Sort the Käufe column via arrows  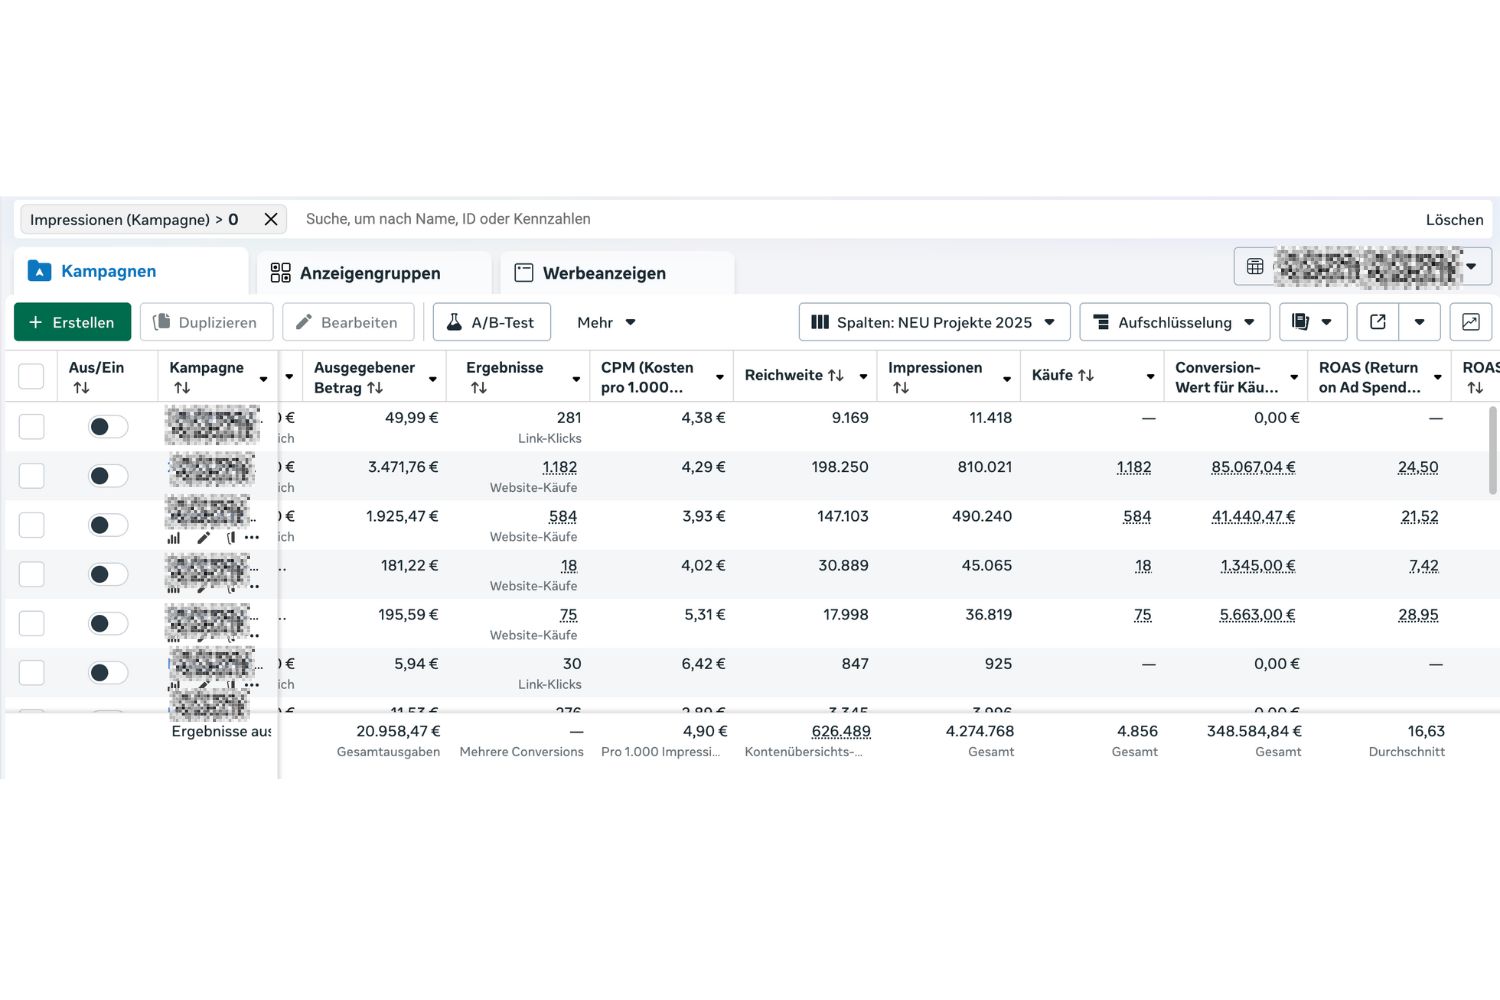pos(1086,376)
